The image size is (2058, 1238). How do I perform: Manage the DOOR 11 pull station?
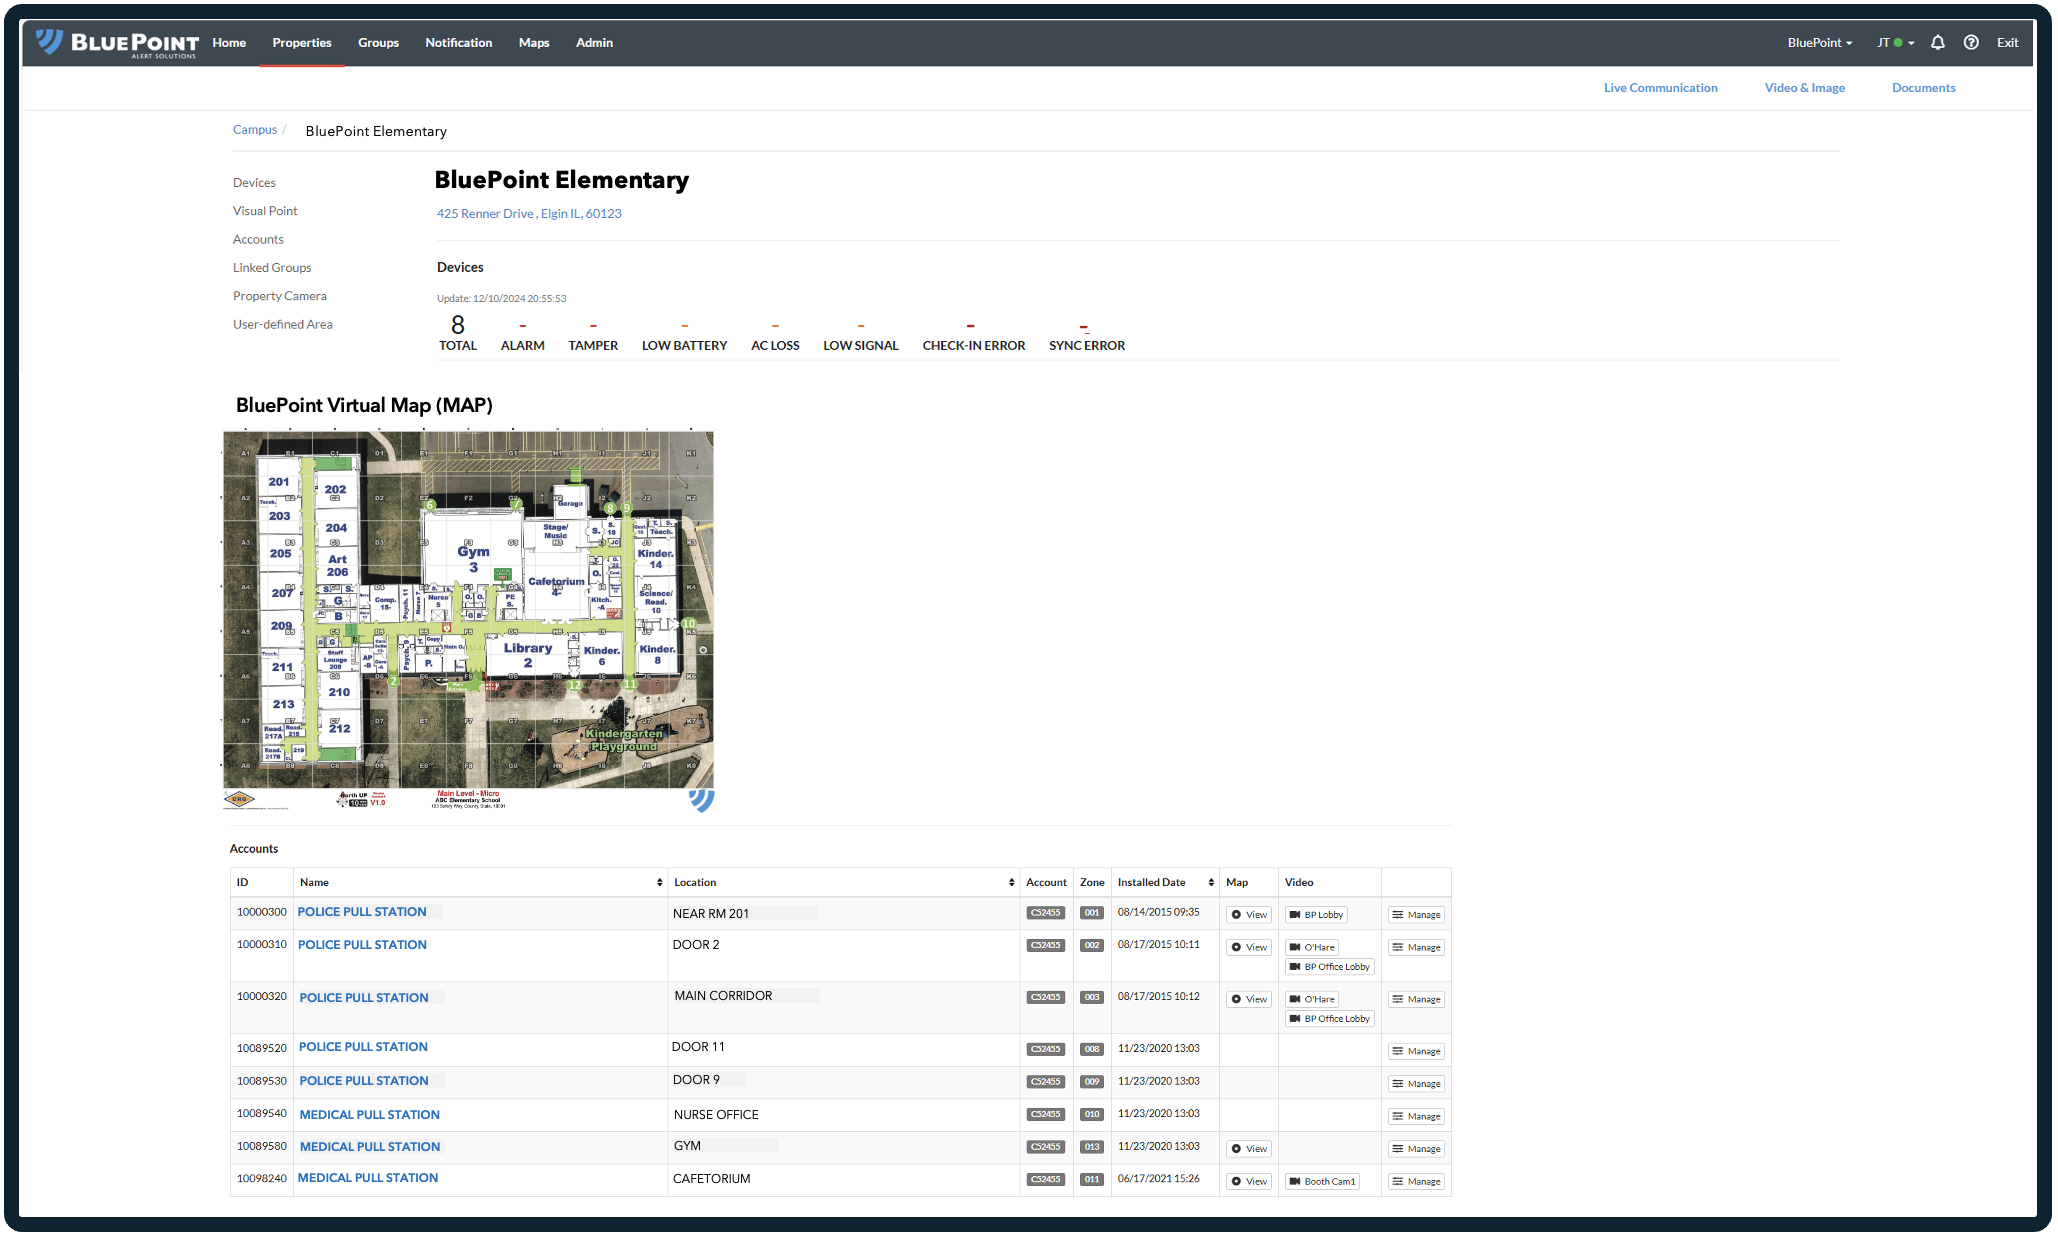coord(1416,1052)
